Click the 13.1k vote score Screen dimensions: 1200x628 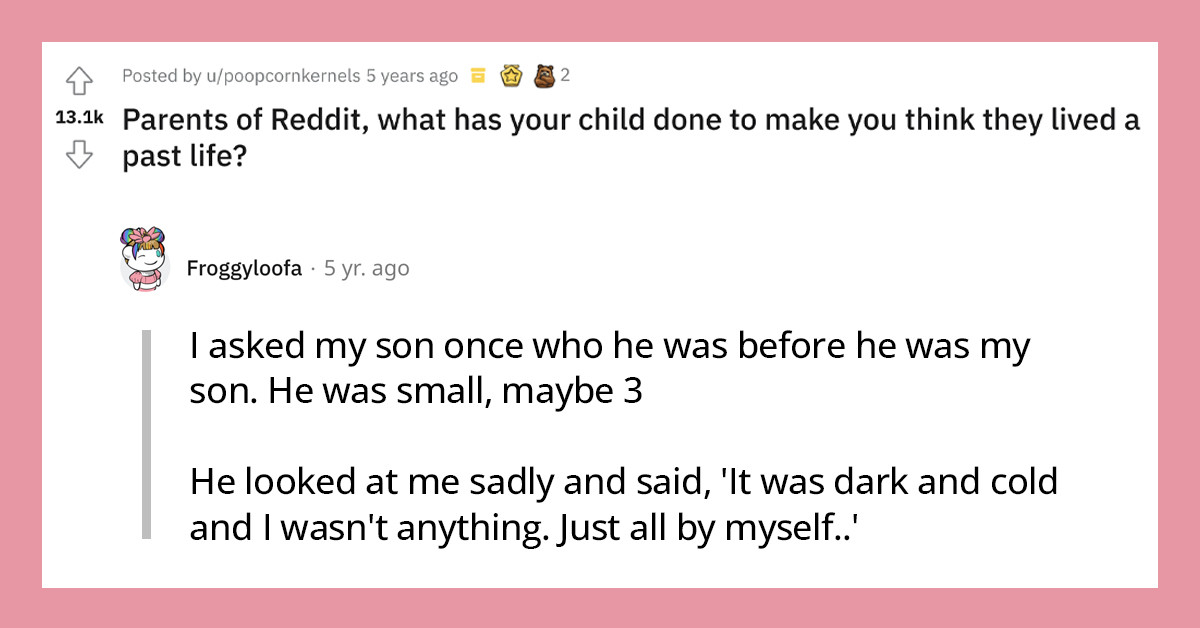pos(80,117)
